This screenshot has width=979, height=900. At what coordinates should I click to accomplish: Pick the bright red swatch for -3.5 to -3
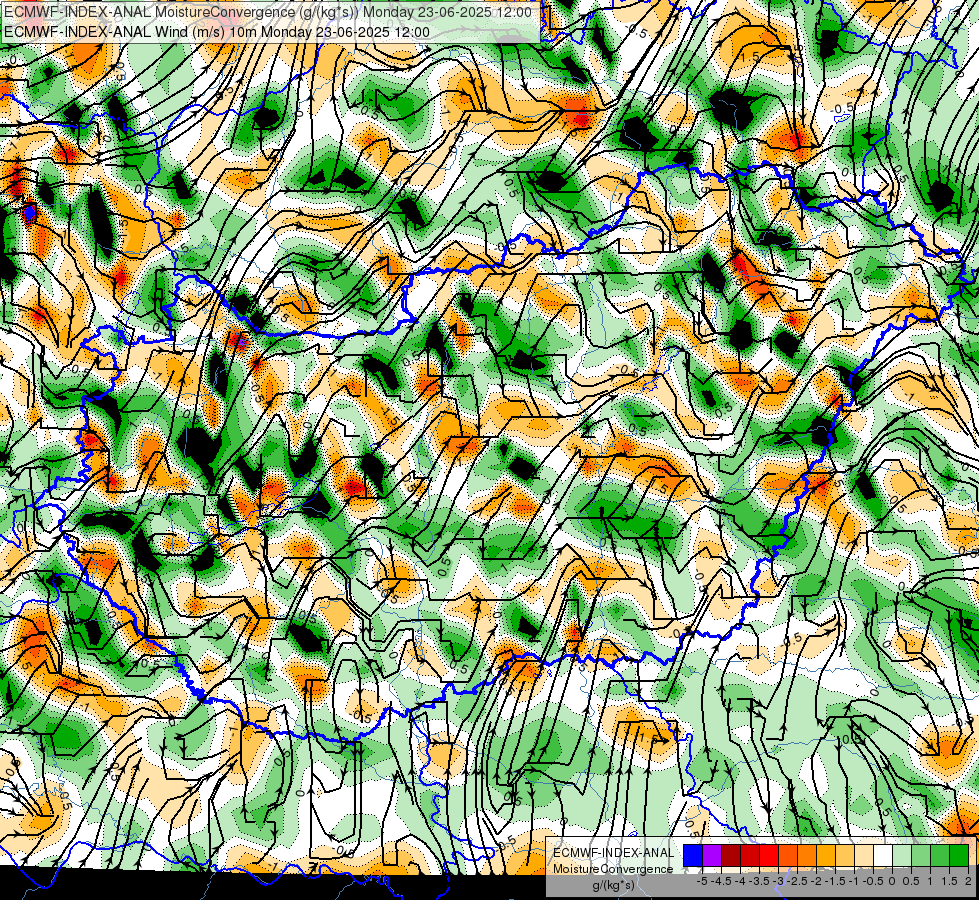(769, 855)
